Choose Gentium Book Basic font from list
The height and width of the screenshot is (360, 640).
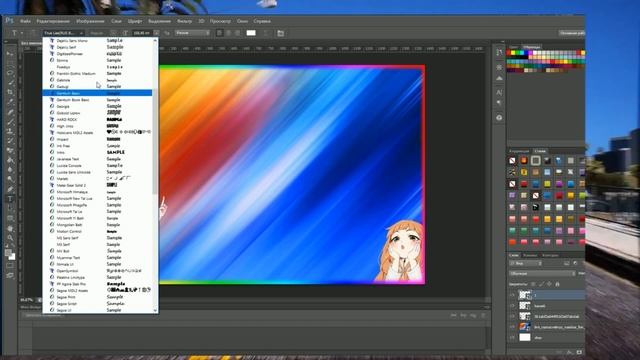click(98, 100)
